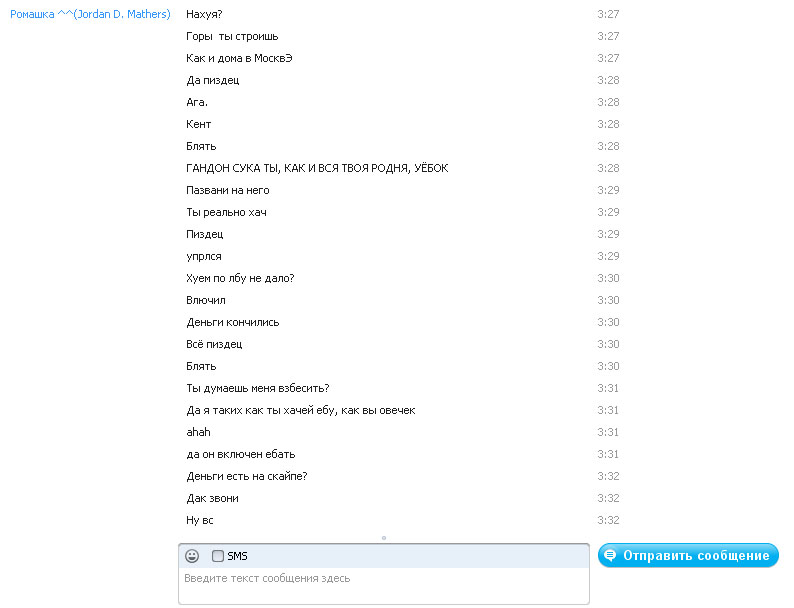
Task: Focus the Введите текст сообщения здесь field
Action: (x=384, y=585)
